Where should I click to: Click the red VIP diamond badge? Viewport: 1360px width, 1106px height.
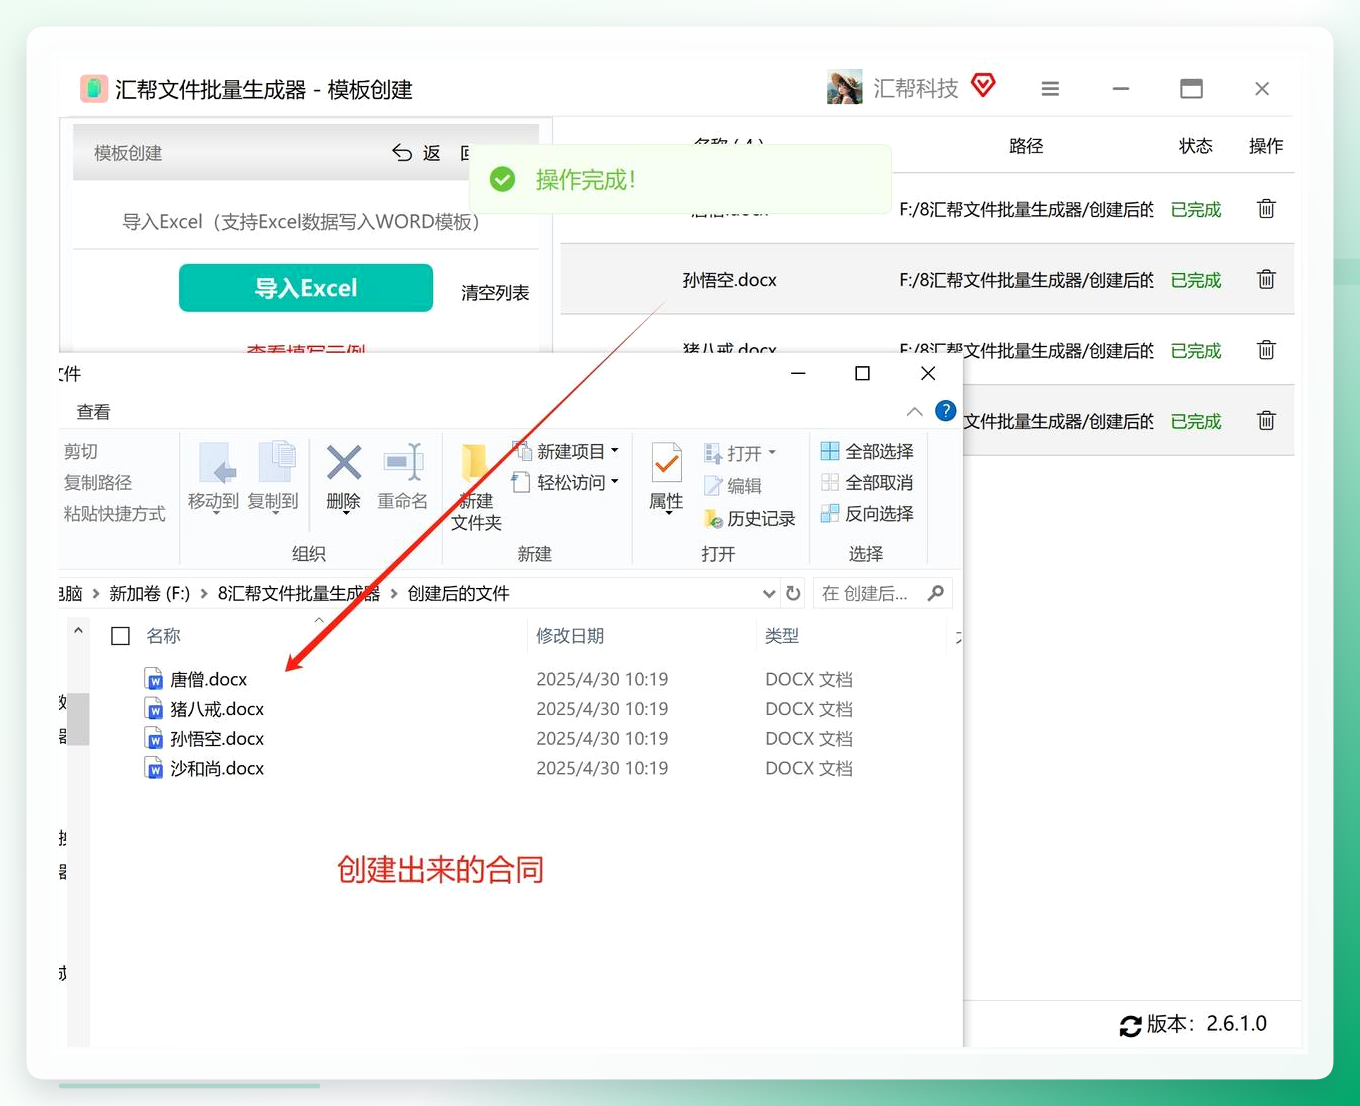pyautogui.click(x=984, y=86)
